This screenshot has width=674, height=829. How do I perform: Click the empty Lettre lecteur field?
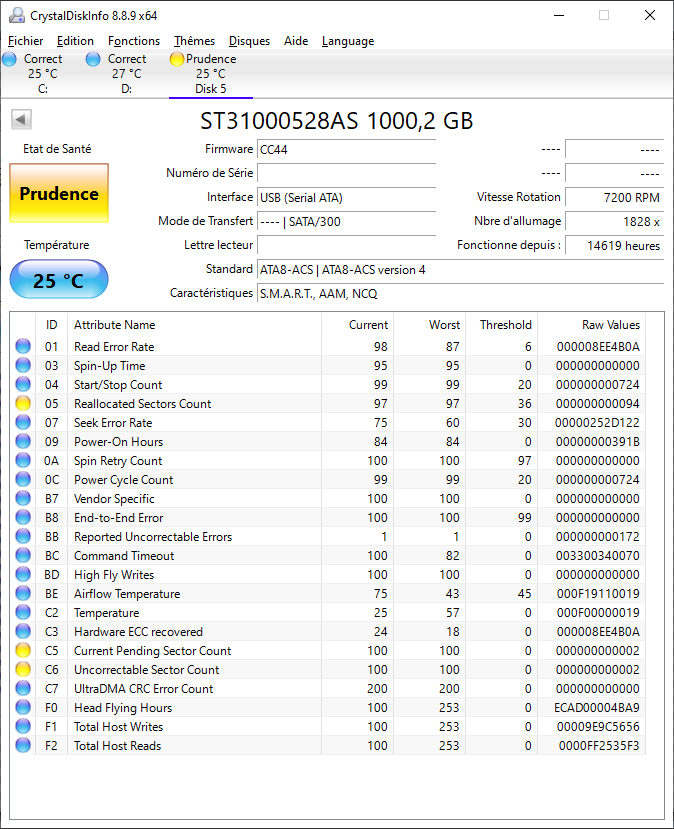(x=346, y=245)
